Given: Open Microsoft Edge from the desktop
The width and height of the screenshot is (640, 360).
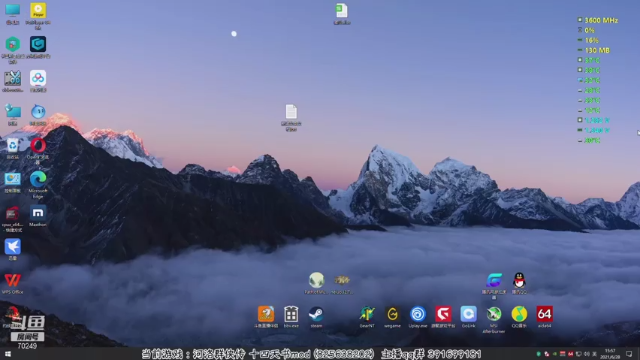Looking at the screenshot, I should click(x=38, y=184).
